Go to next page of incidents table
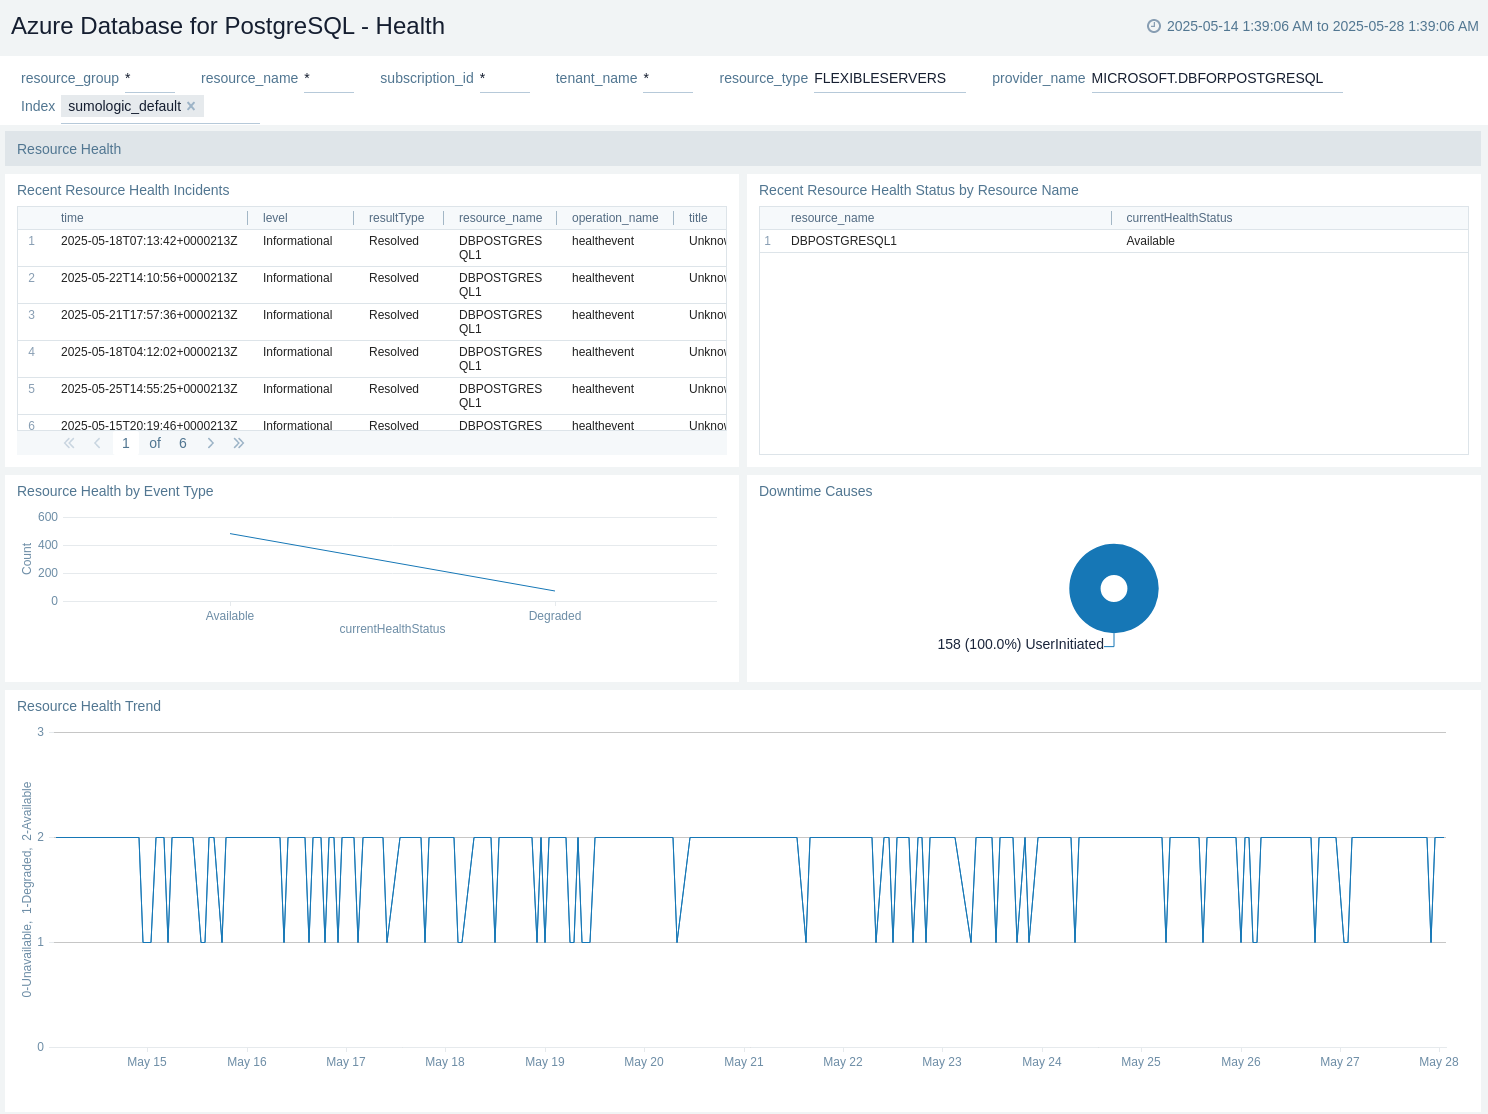The height and width of the screenshot is (1114, 1488). coord(210,443)
